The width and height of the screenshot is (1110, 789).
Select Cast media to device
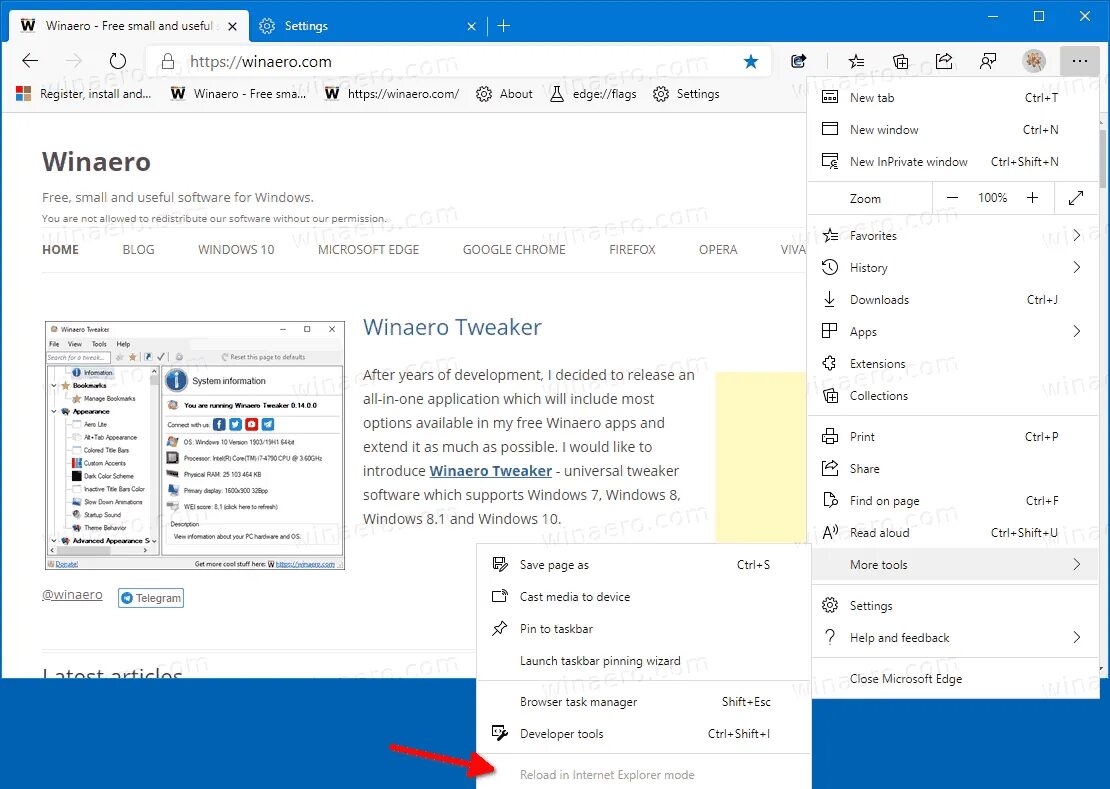click(x=643, y=597)
